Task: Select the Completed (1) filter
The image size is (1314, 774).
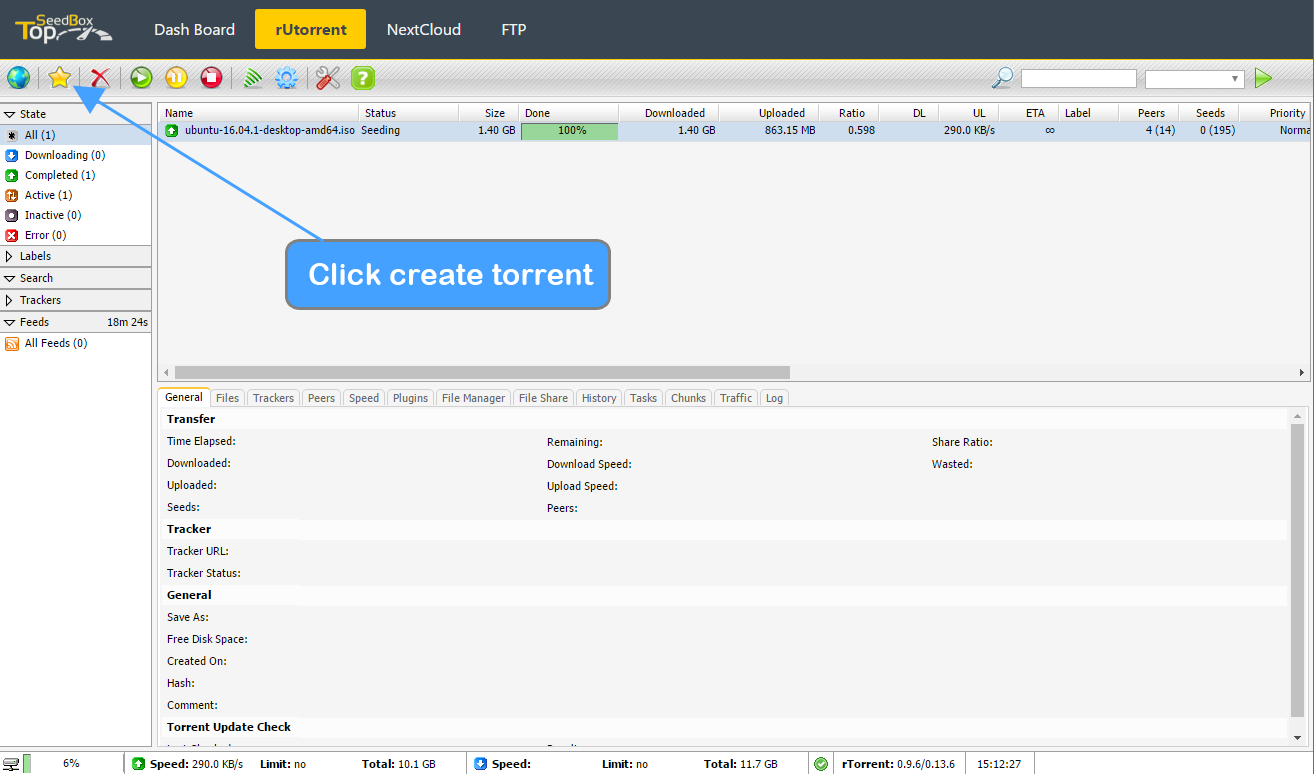Action: [60, 175]
